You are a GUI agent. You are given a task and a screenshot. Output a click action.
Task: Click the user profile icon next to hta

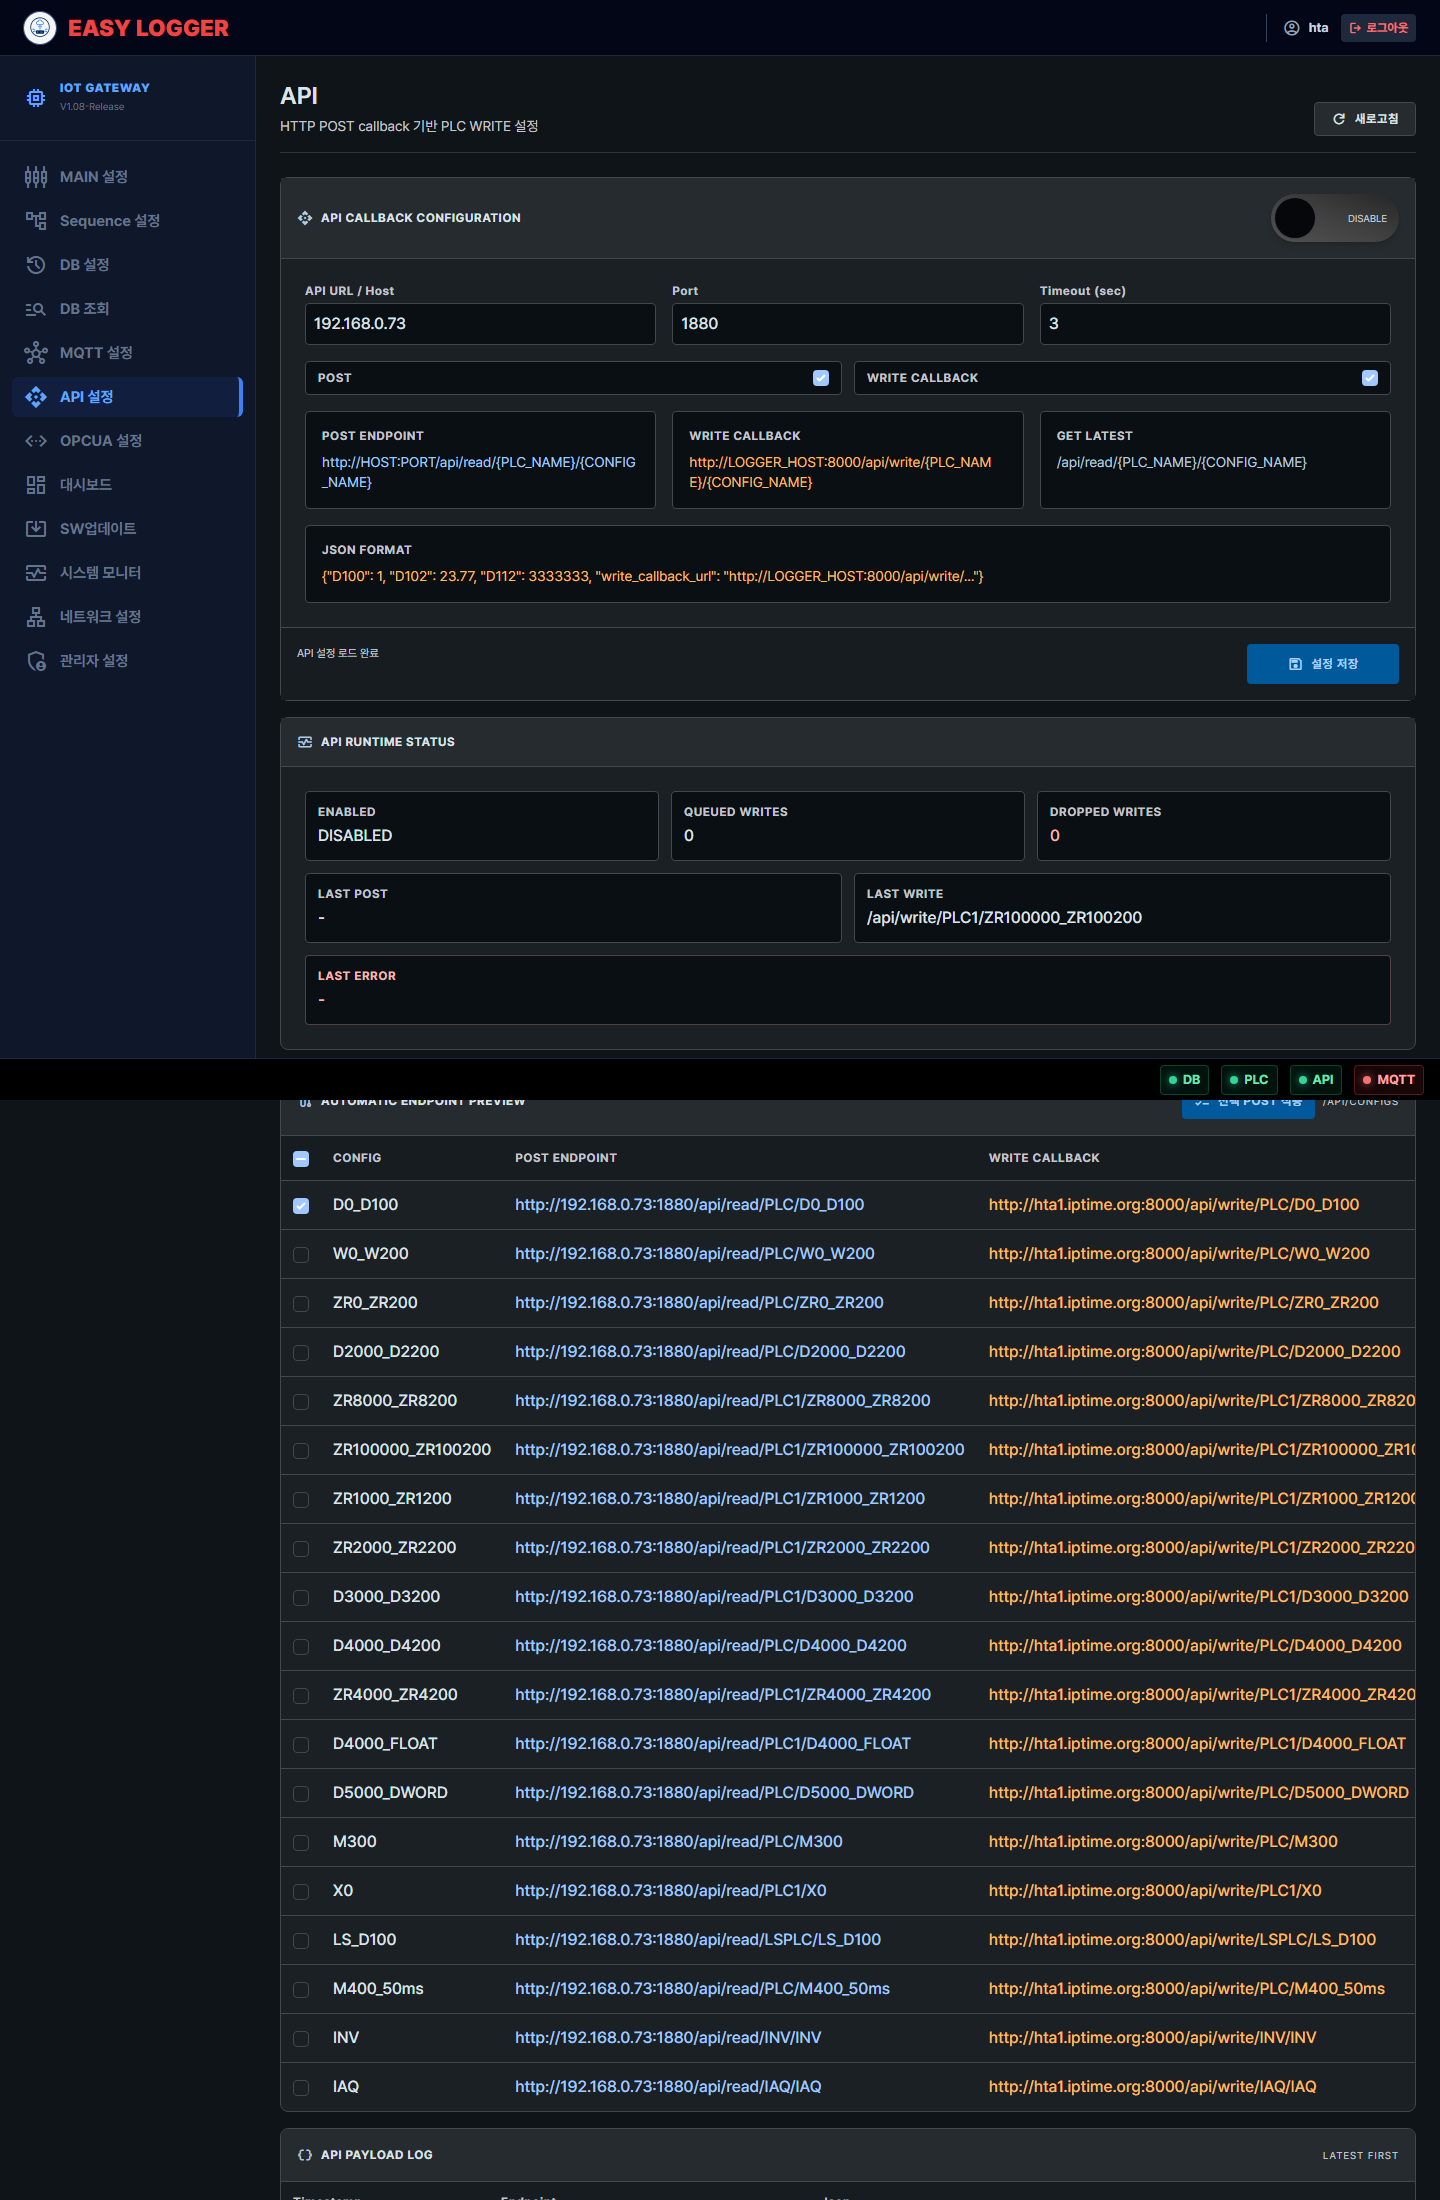(1292, 28)
